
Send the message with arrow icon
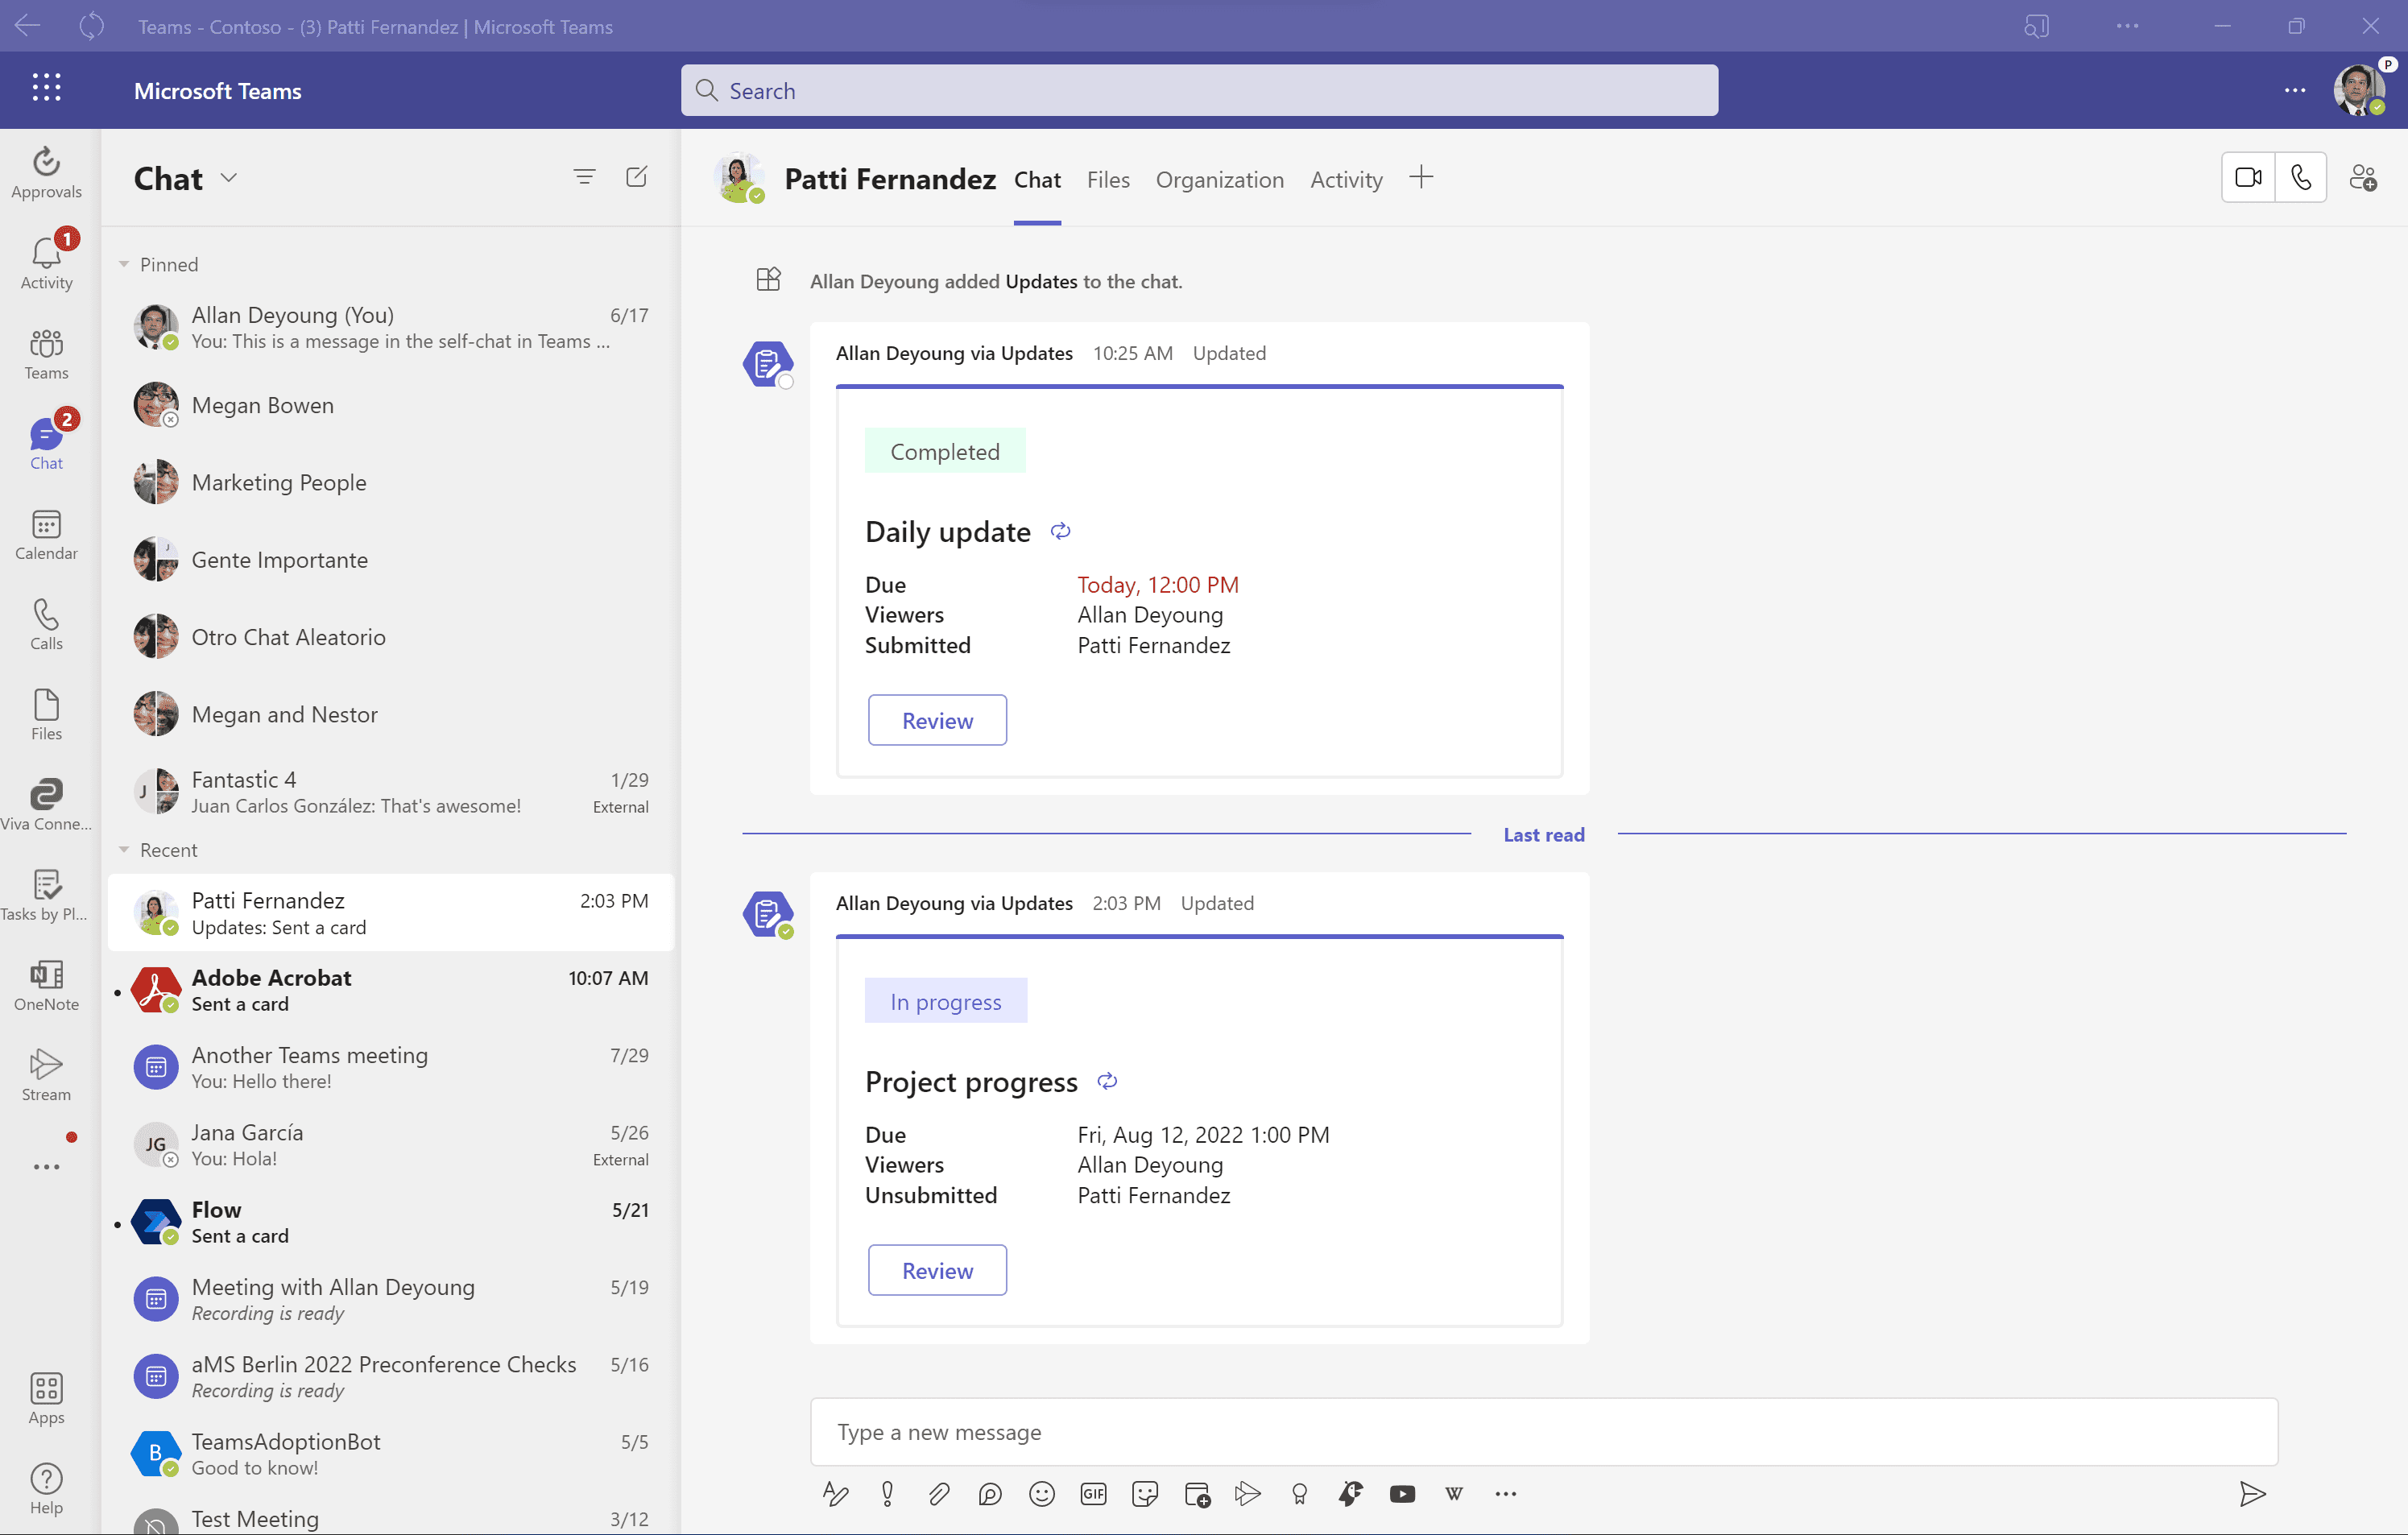click(x=2252, y=1493)
